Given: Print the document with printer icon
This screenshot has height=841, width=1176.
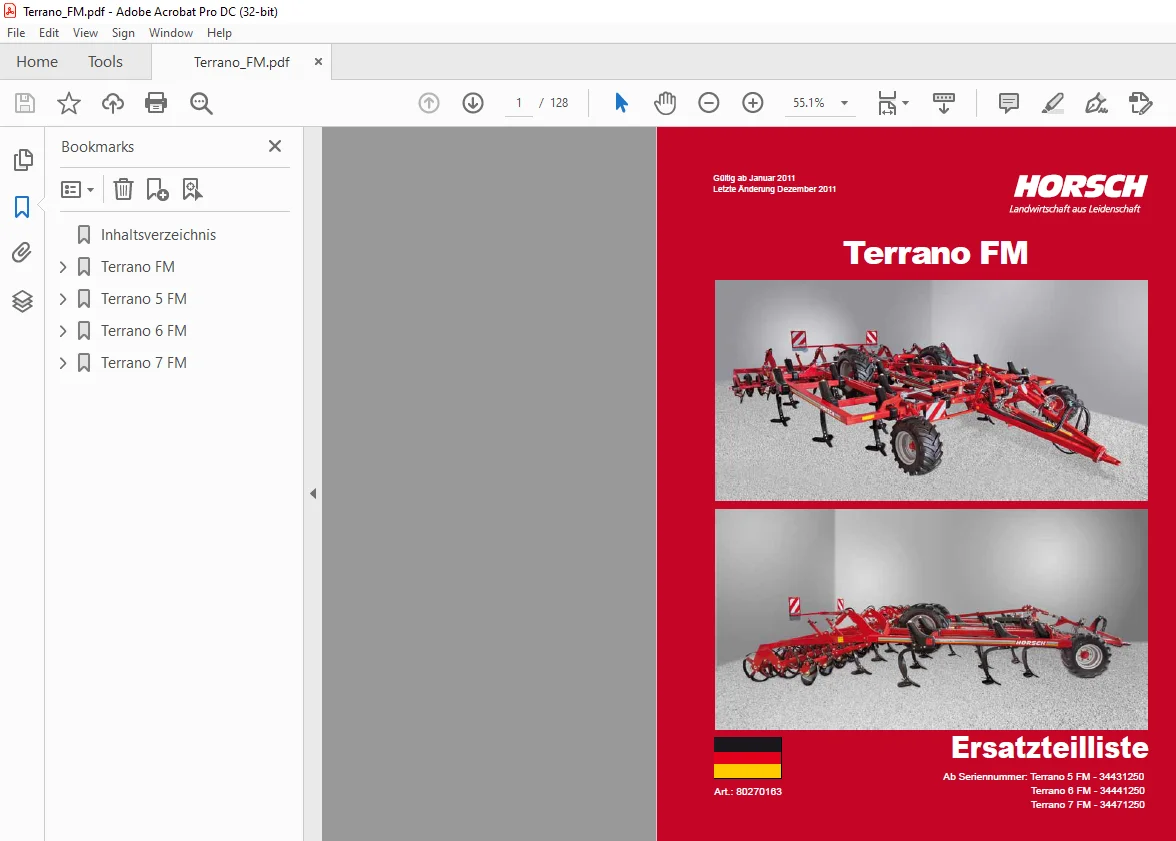Looking at the screenshot, I should click(x=156, y=103).
